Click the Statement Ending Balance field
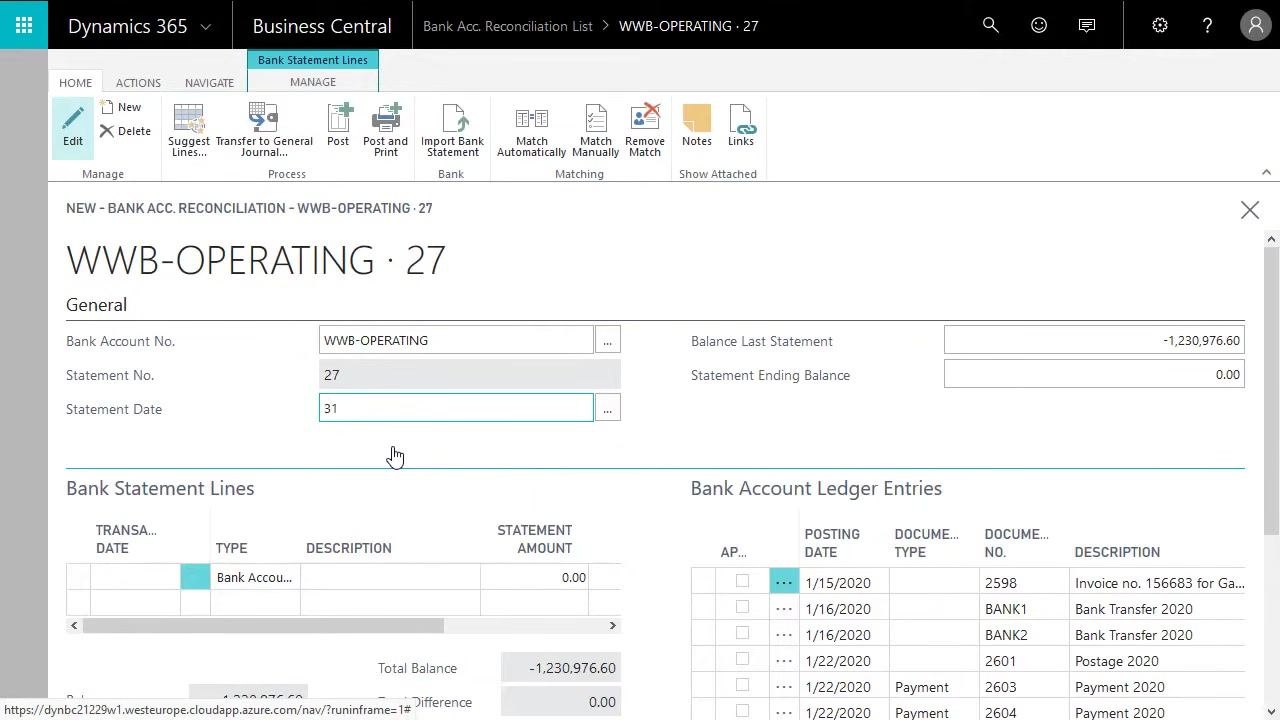The width and height of the screenshot is (1280, 720). tap(1094, 375)
